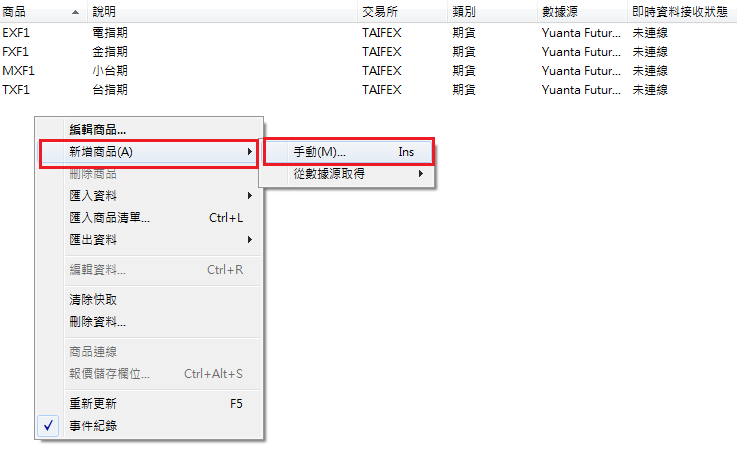Select the EXF1 symbol row

[x=368, y=33]
